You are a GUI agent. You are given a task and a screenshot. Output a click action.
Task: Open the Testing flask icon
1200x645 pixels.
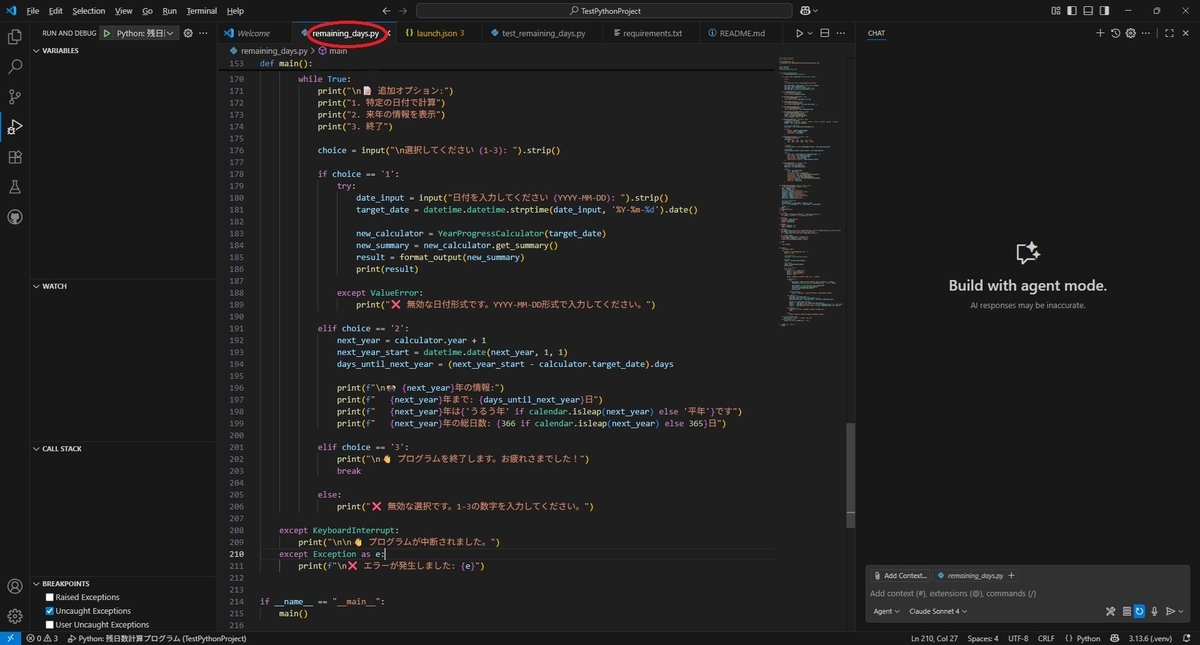click(x=15, y=187)
